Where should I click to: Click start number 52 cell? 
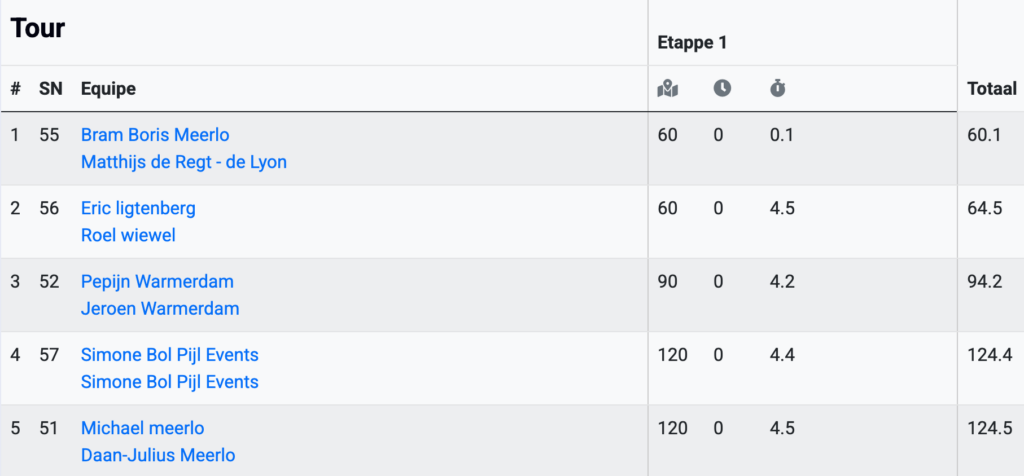point(49,282)
